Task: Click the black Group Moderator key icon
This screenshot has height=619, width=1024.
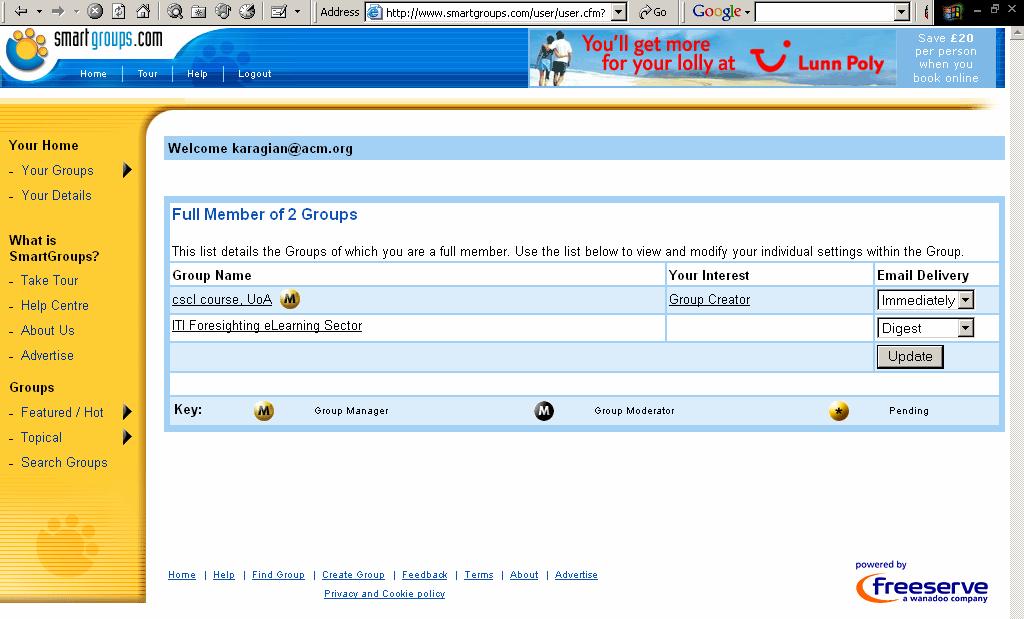Action: [x=544, y=411]
